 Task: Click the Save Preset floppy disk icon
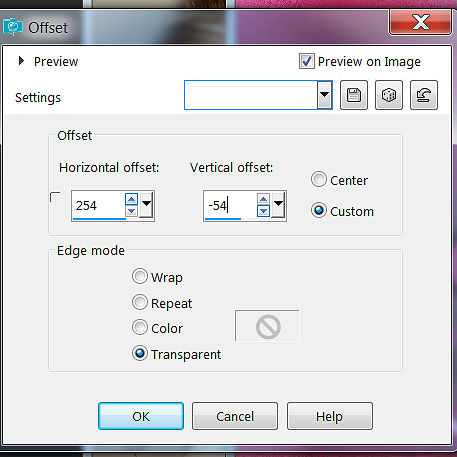point(354,95)
